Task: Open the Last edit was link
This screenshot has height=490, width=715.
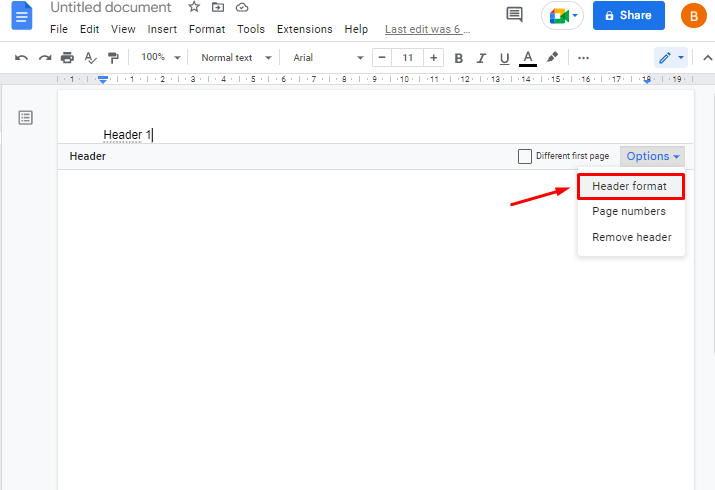Action: click(427, 30)
